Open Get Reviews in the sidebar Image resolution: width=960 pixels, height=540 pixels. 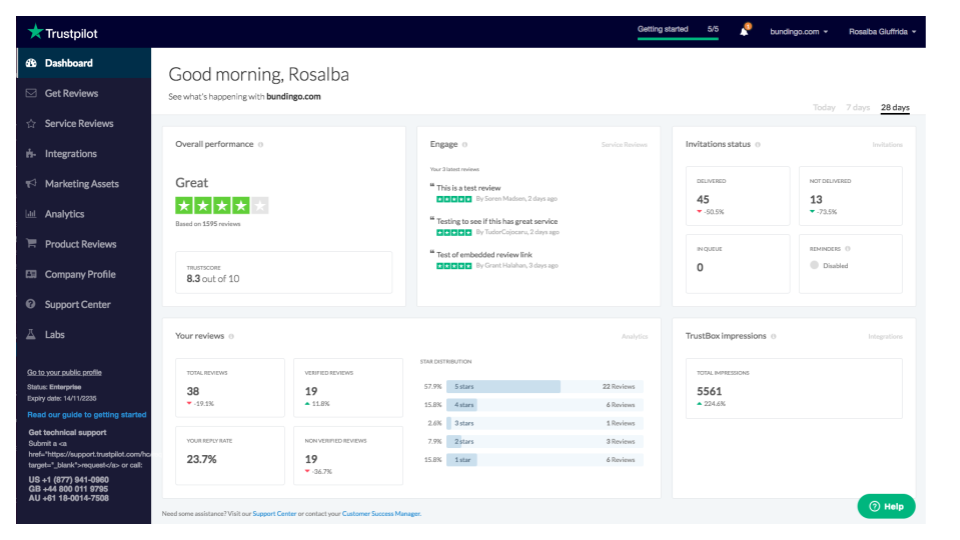[x=84, y=93]
